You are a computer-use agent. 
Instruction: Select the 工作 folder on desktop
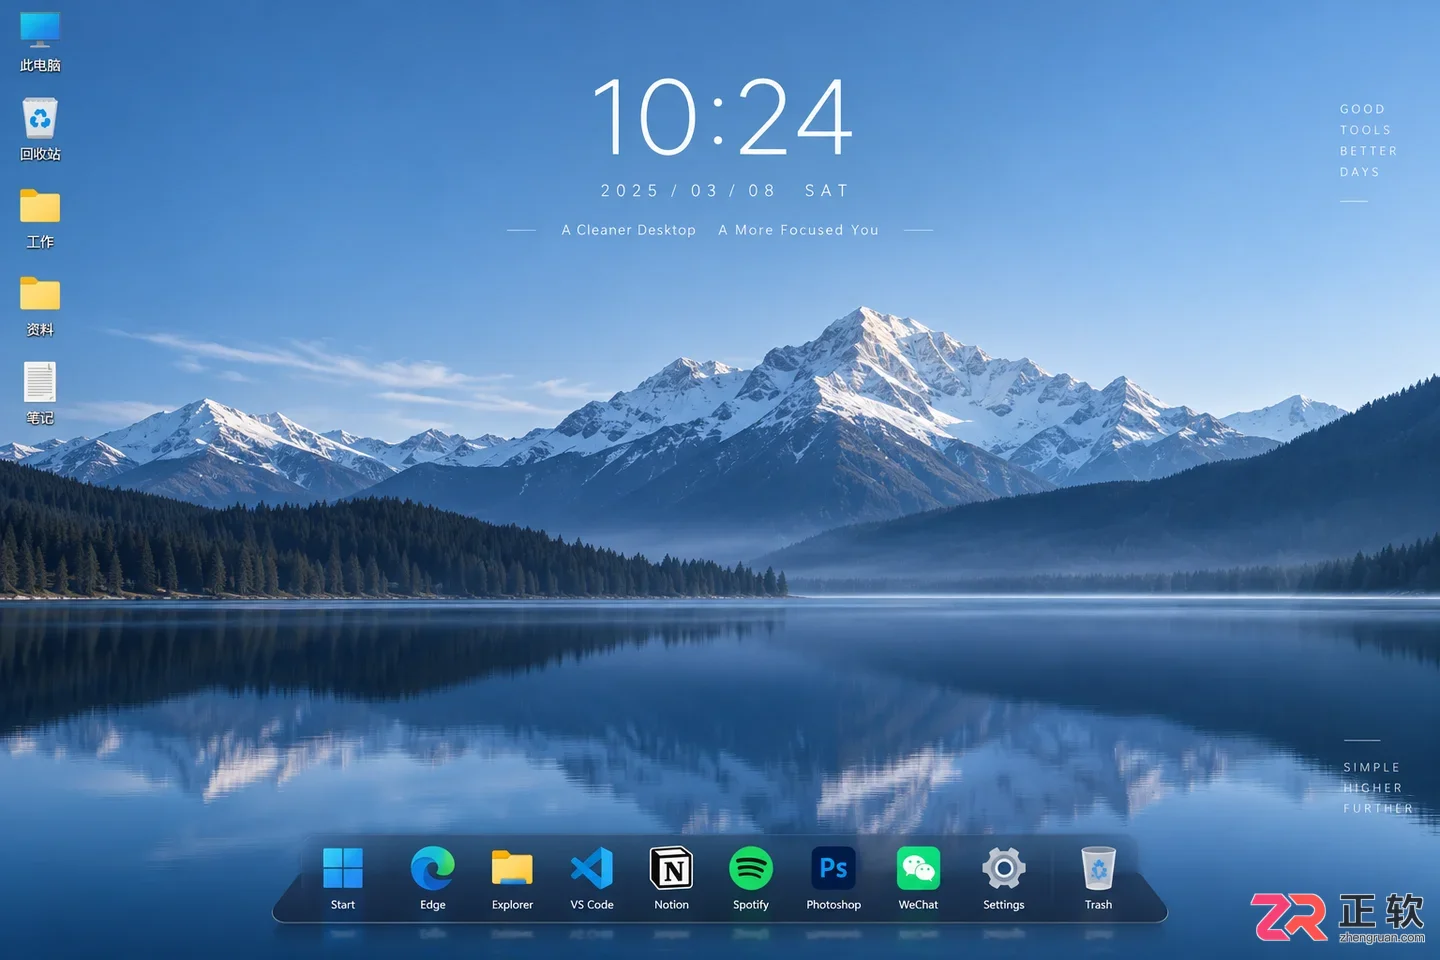[40, 218]
